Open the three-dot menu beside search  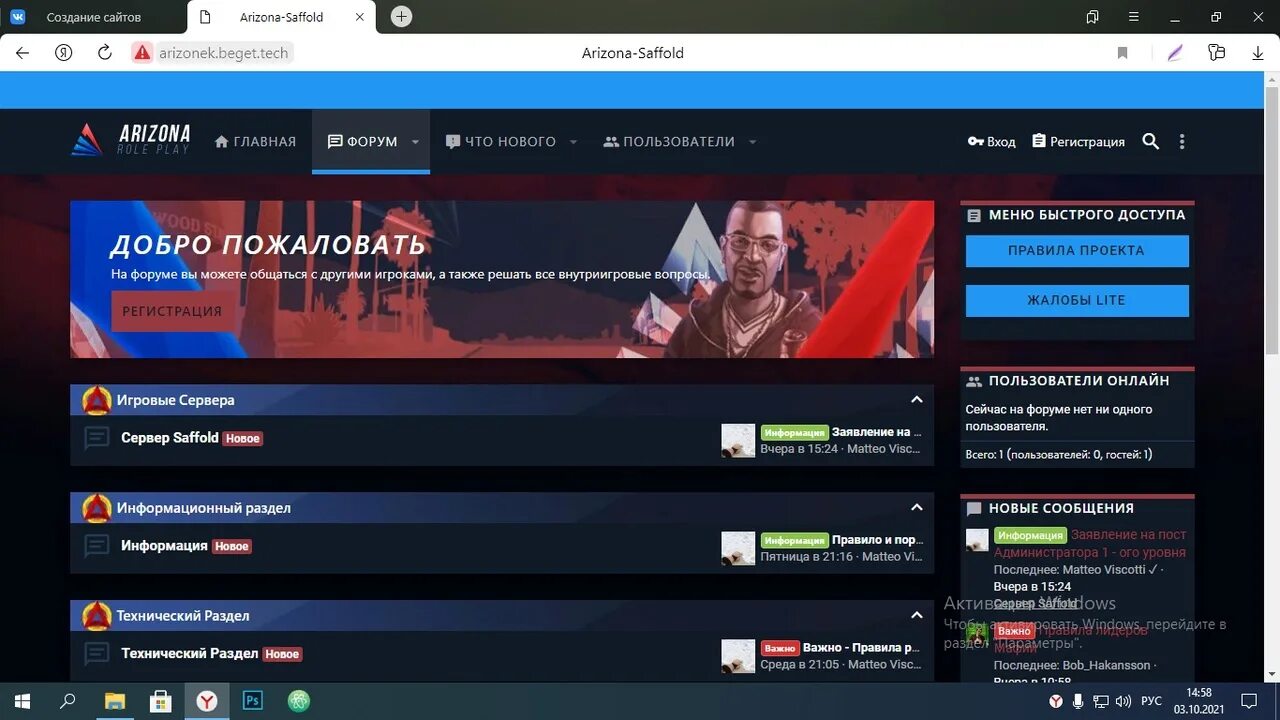click(x=1181, y=141)
